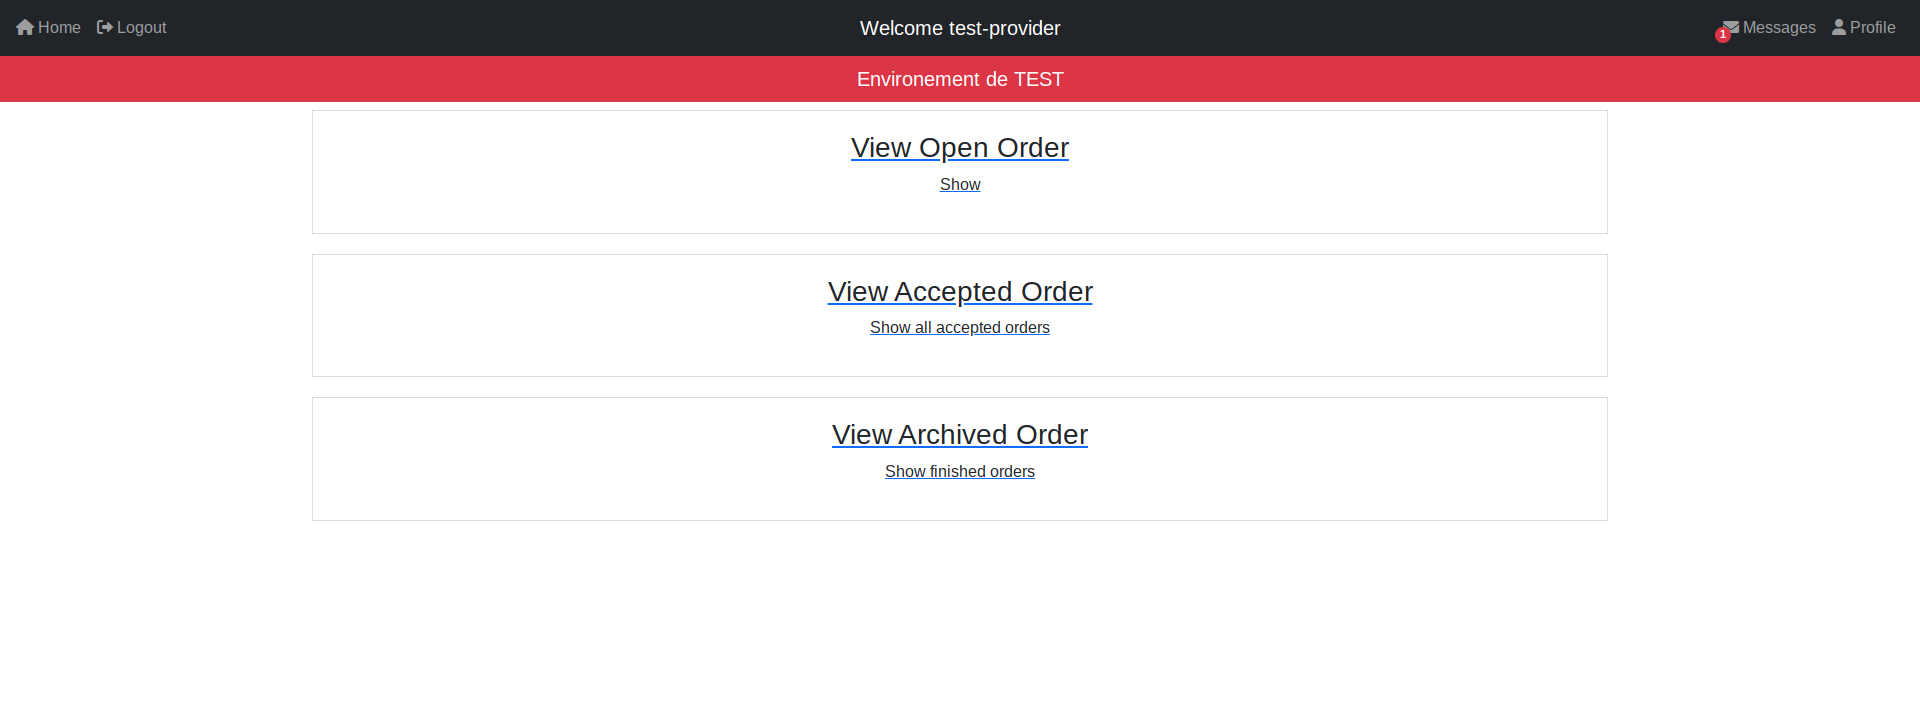This screenshot has width=1920, height=716.
Task: Click the Profile person icon
Action: (1839, 28)
